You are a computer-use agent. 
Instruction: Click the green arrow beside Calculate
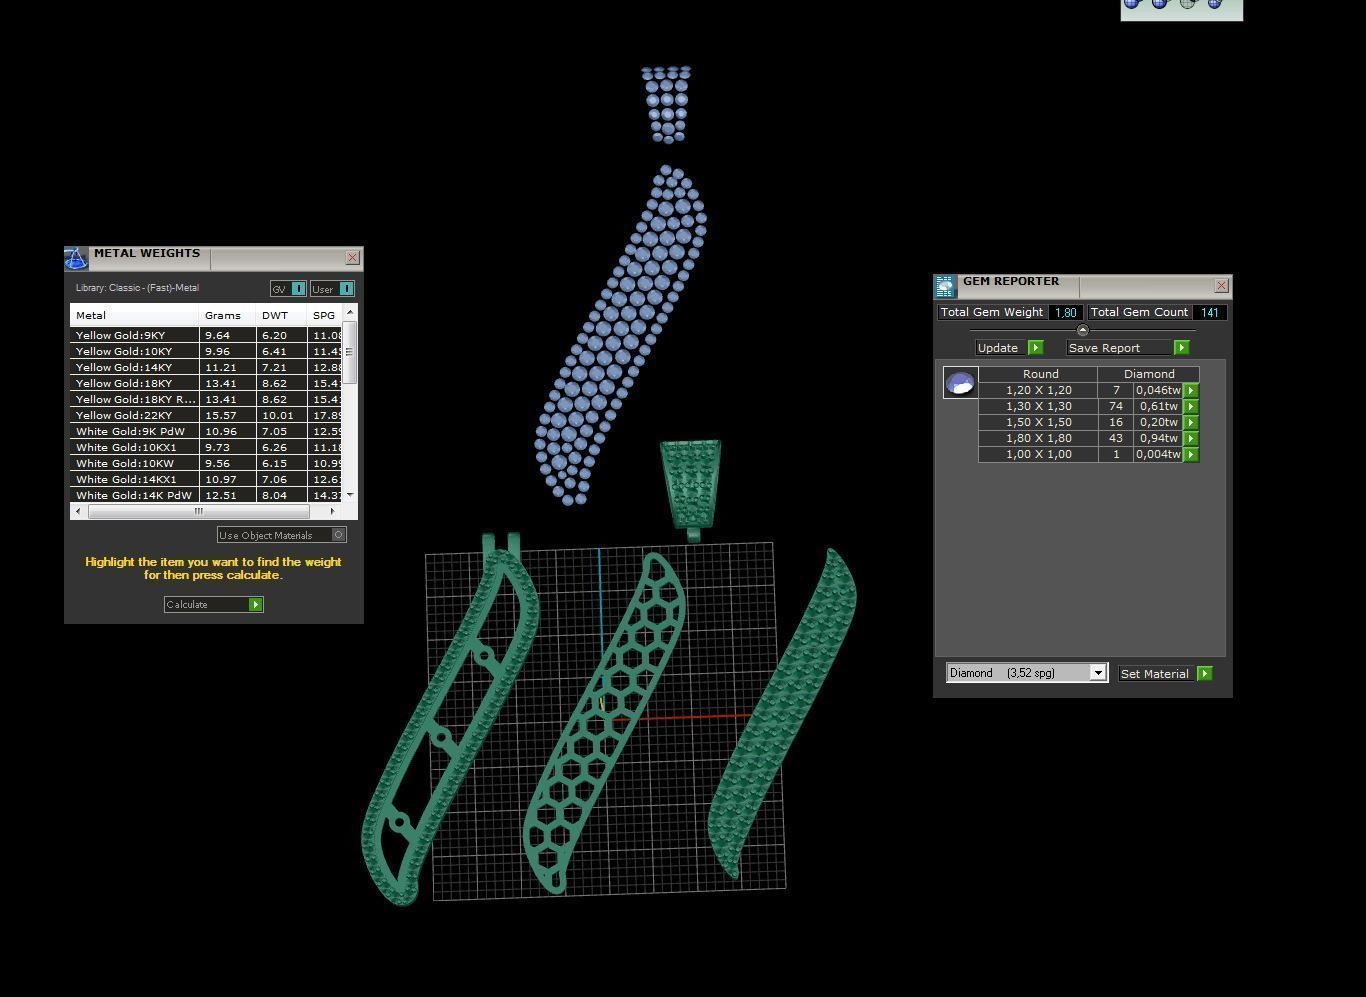(x=255, y=604)
